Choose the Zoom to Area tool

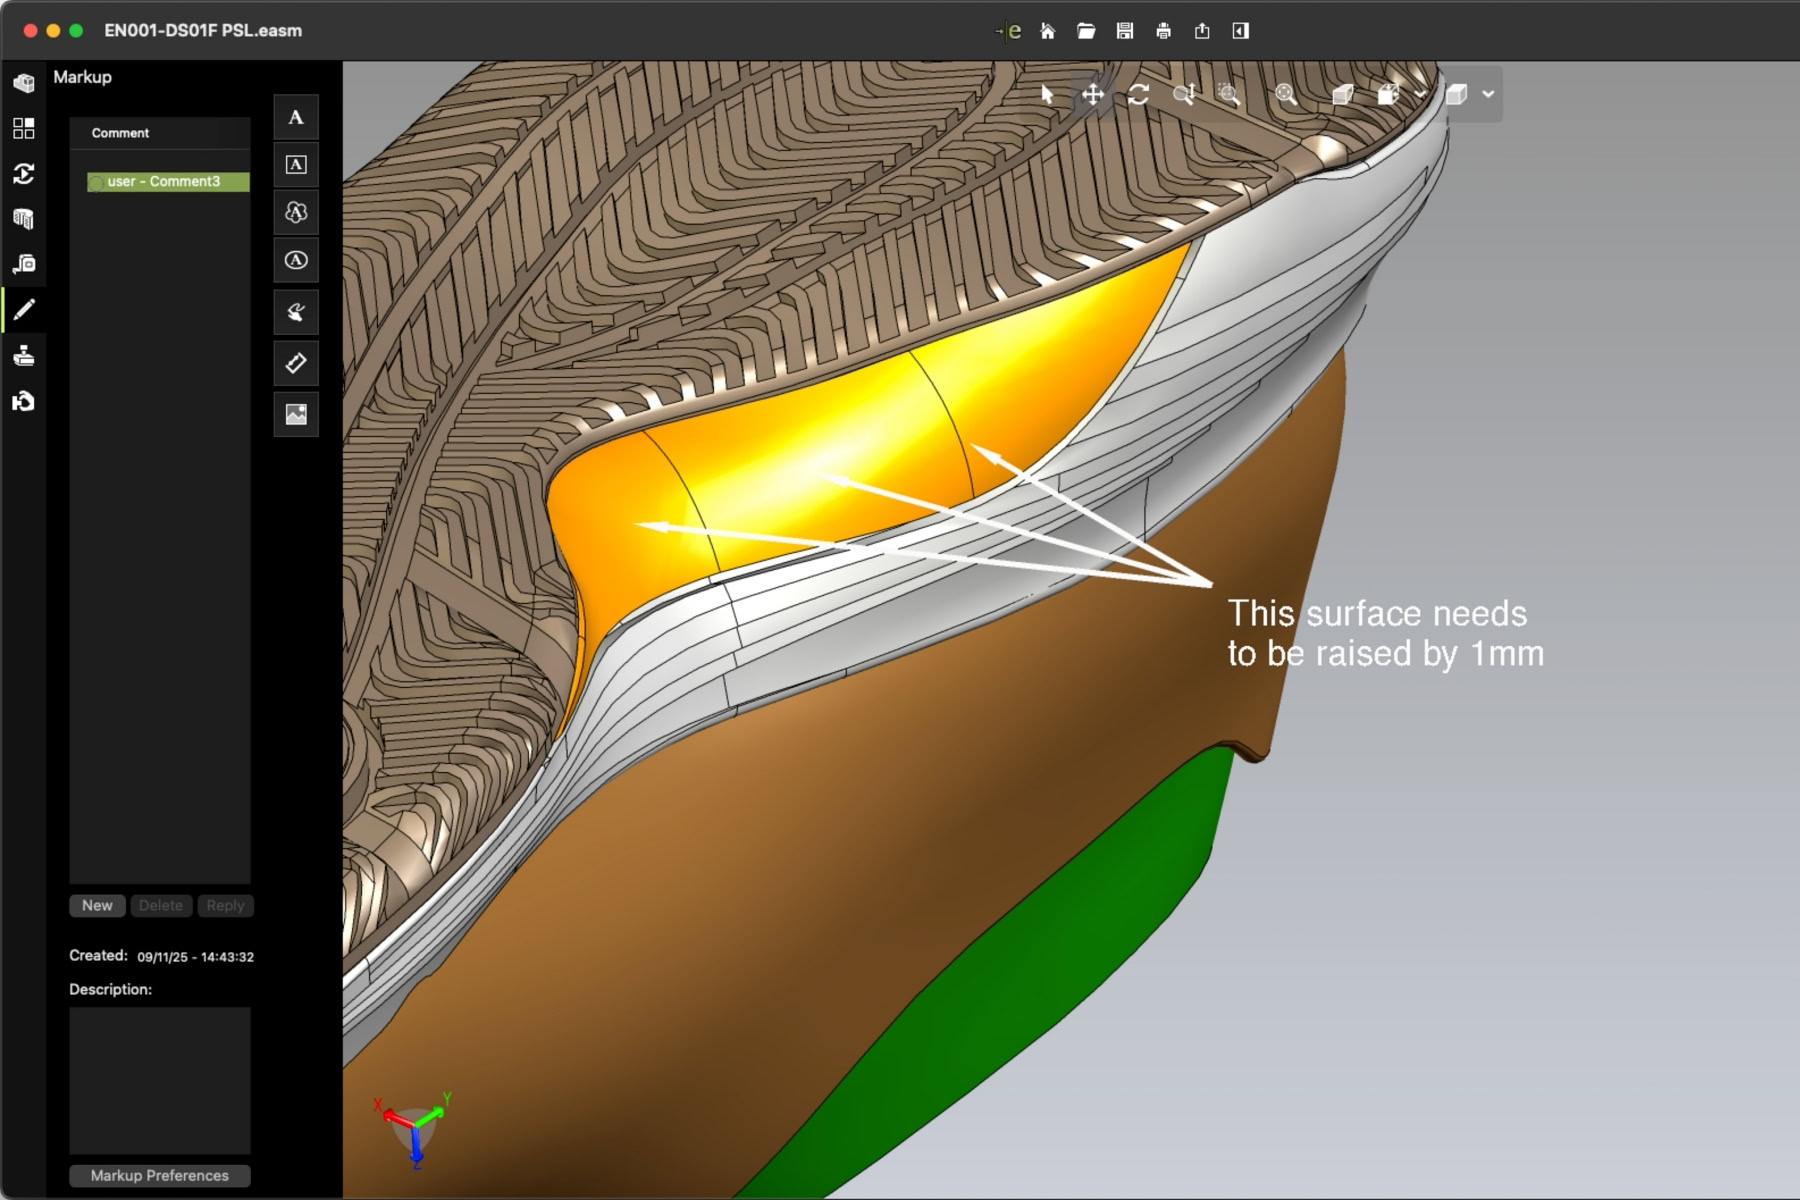point(1229,95)
